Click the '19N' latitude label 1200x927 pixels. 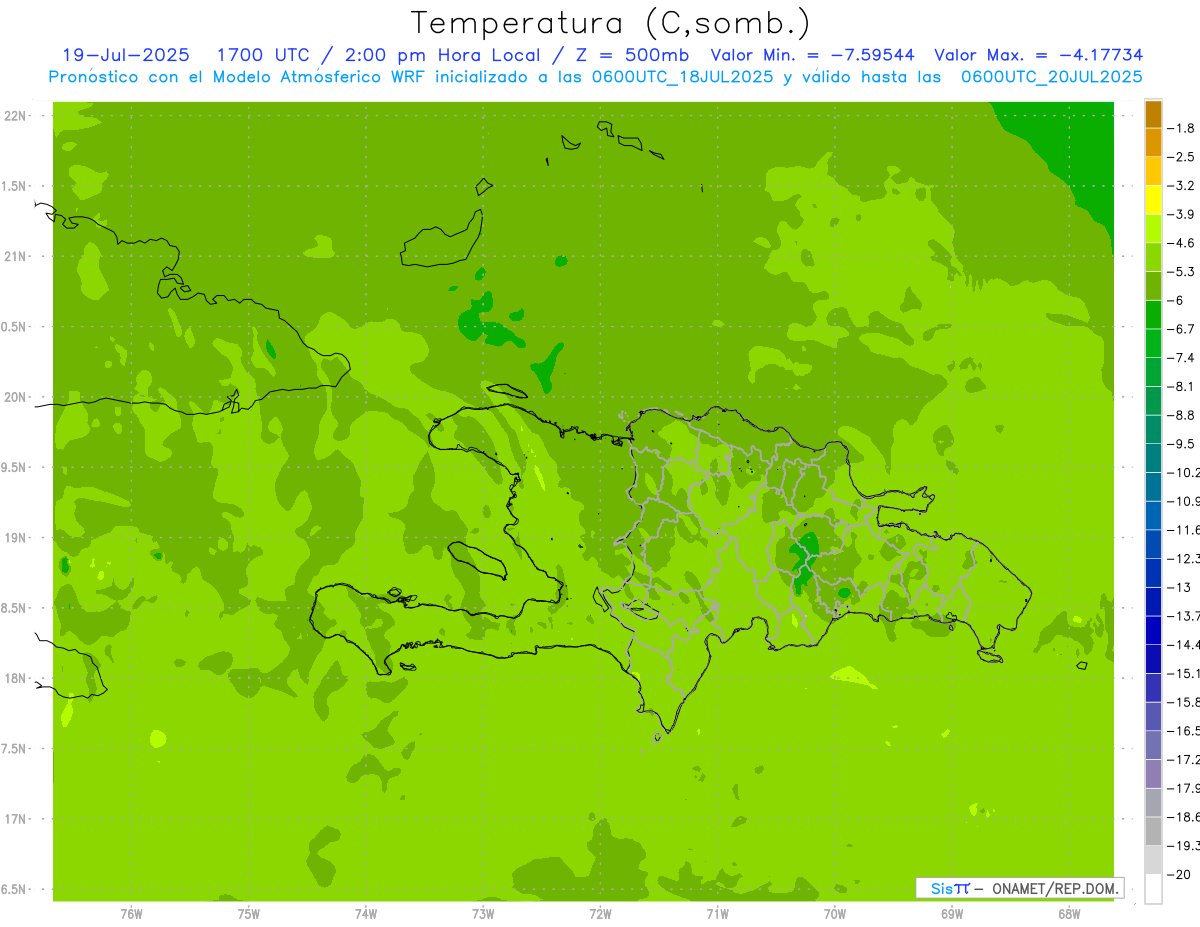pos(16,538)
